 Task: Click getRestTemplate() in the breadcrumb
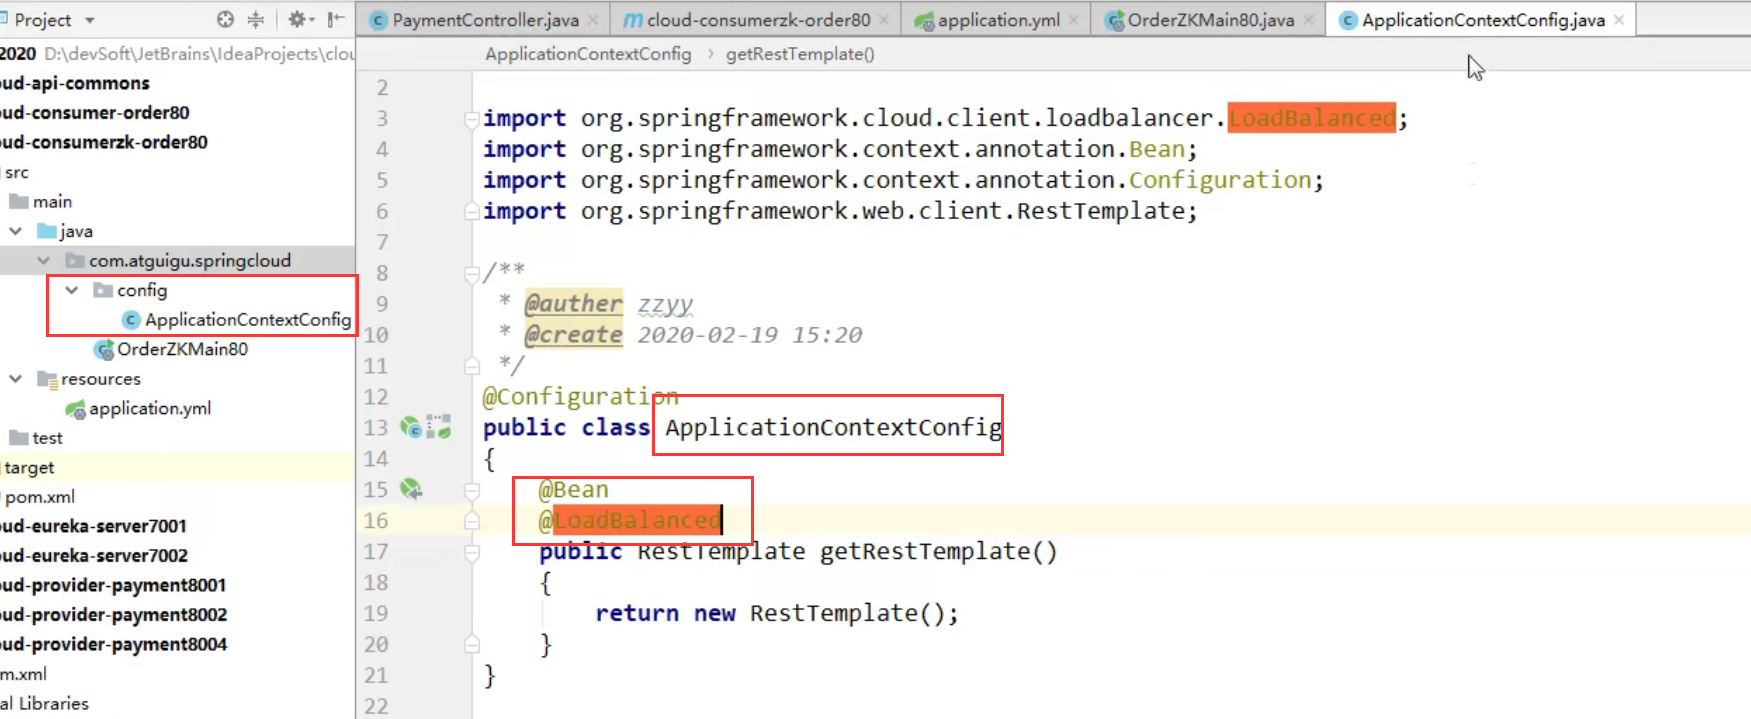[x=800, y=54]
